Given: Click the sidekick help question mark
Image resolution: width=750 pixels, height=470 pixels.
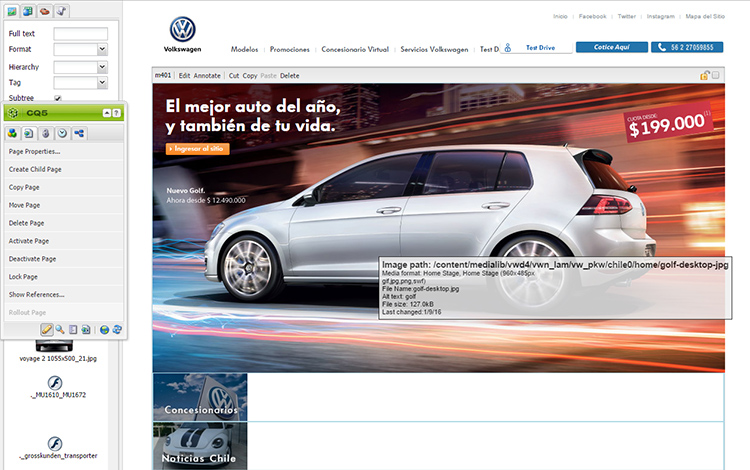Looking at the screenshot, I should (x=116, y=113).
